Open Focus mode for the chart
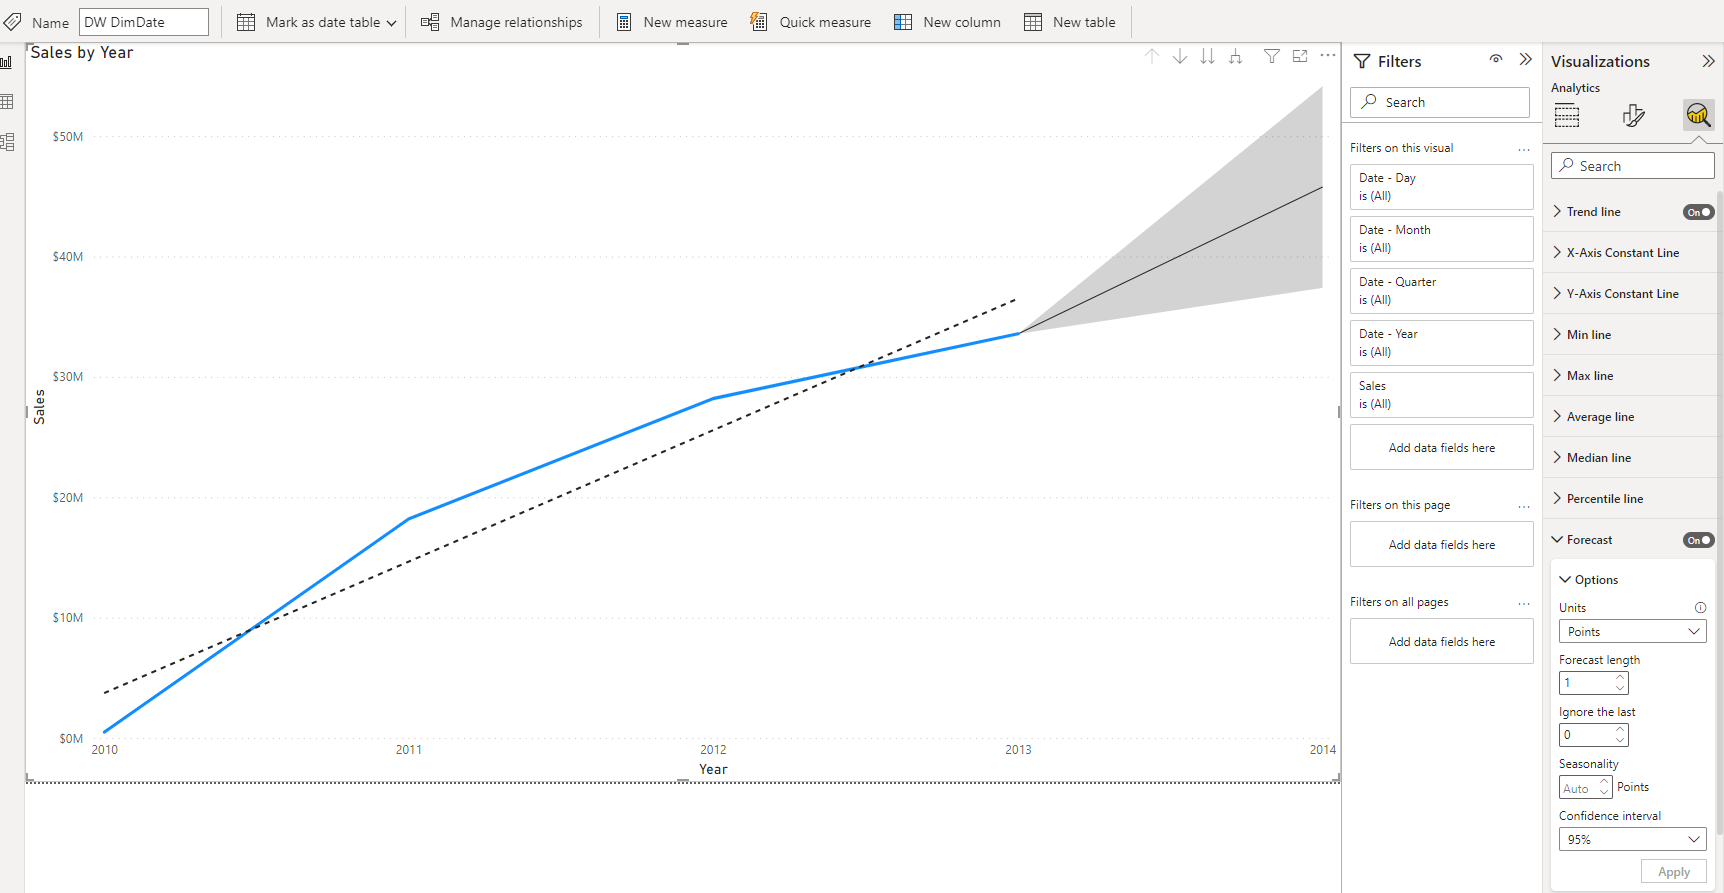This screenshot has width=1724, height=893. click(1300, 56)
